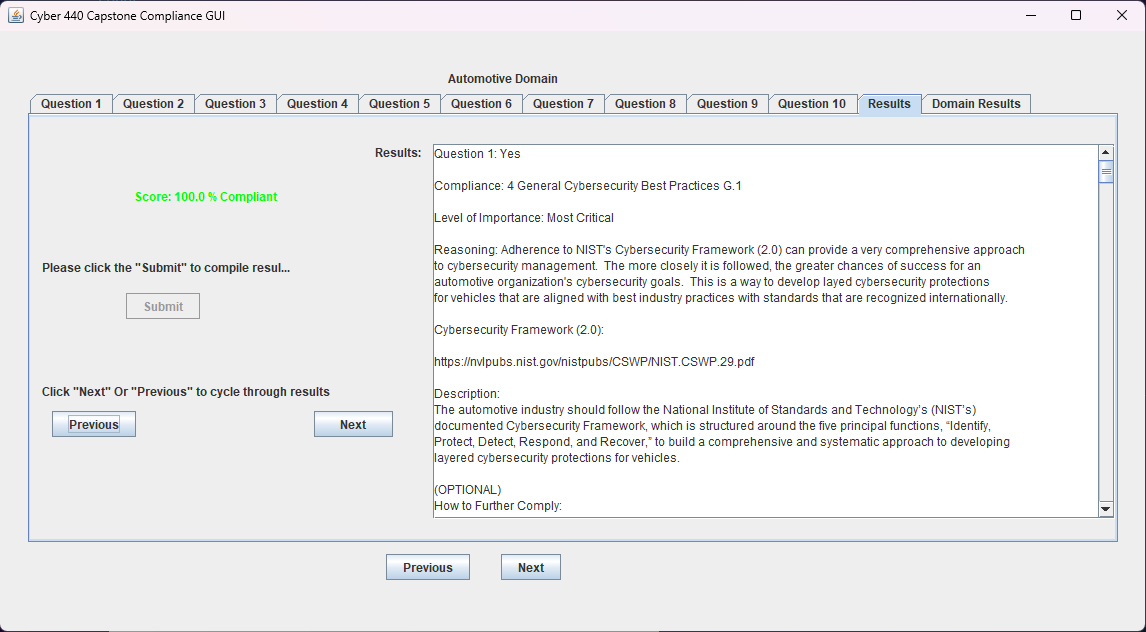Select the Results tab
Viewport: 1146px width, 632px height.
click(889, 104)
